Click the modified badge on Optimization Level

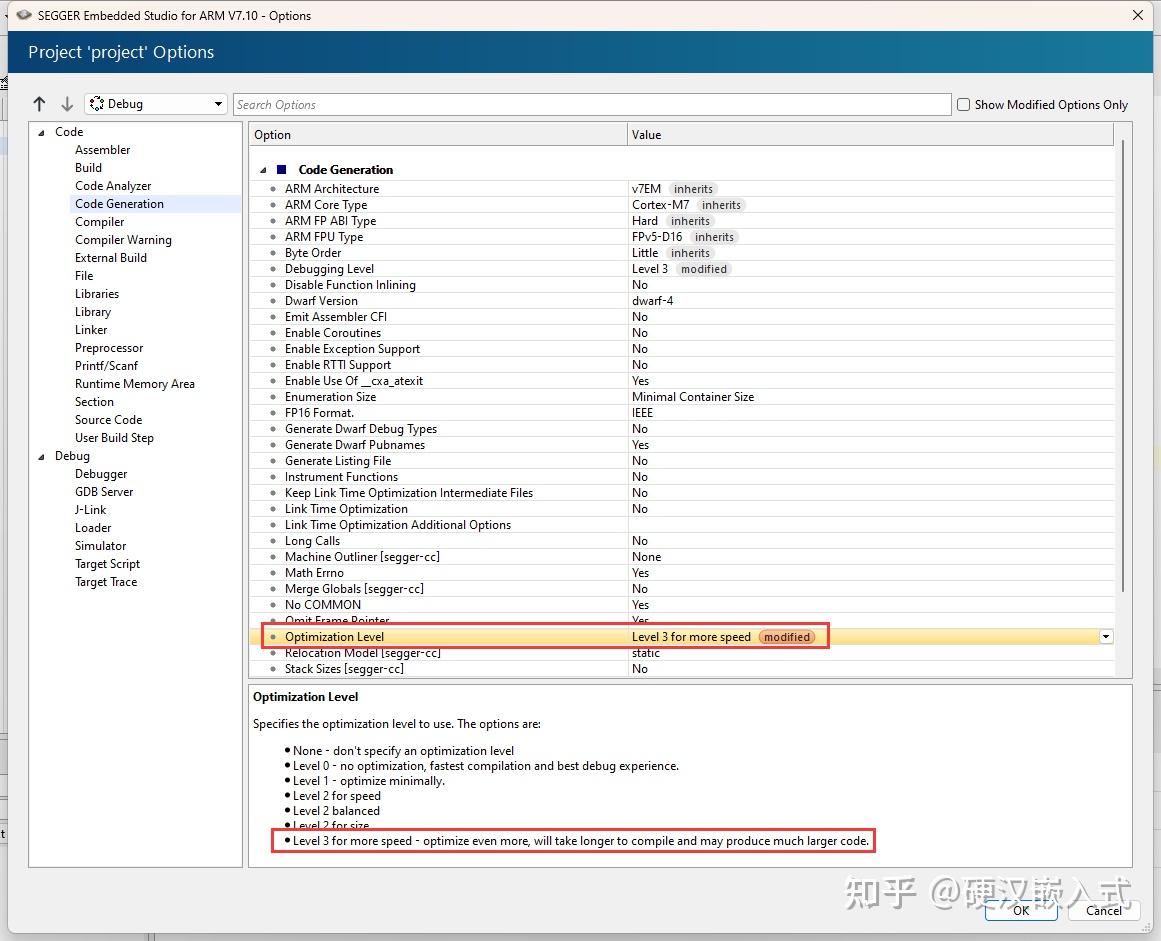click(786, 637)
